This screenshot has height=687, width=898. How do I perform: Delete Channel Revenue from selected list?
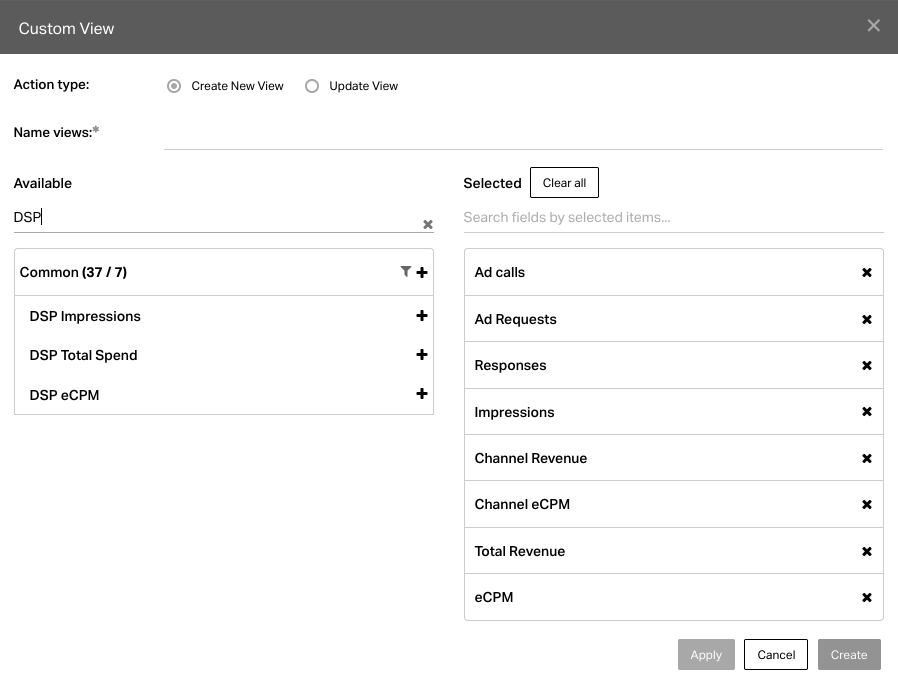(867, 458)
